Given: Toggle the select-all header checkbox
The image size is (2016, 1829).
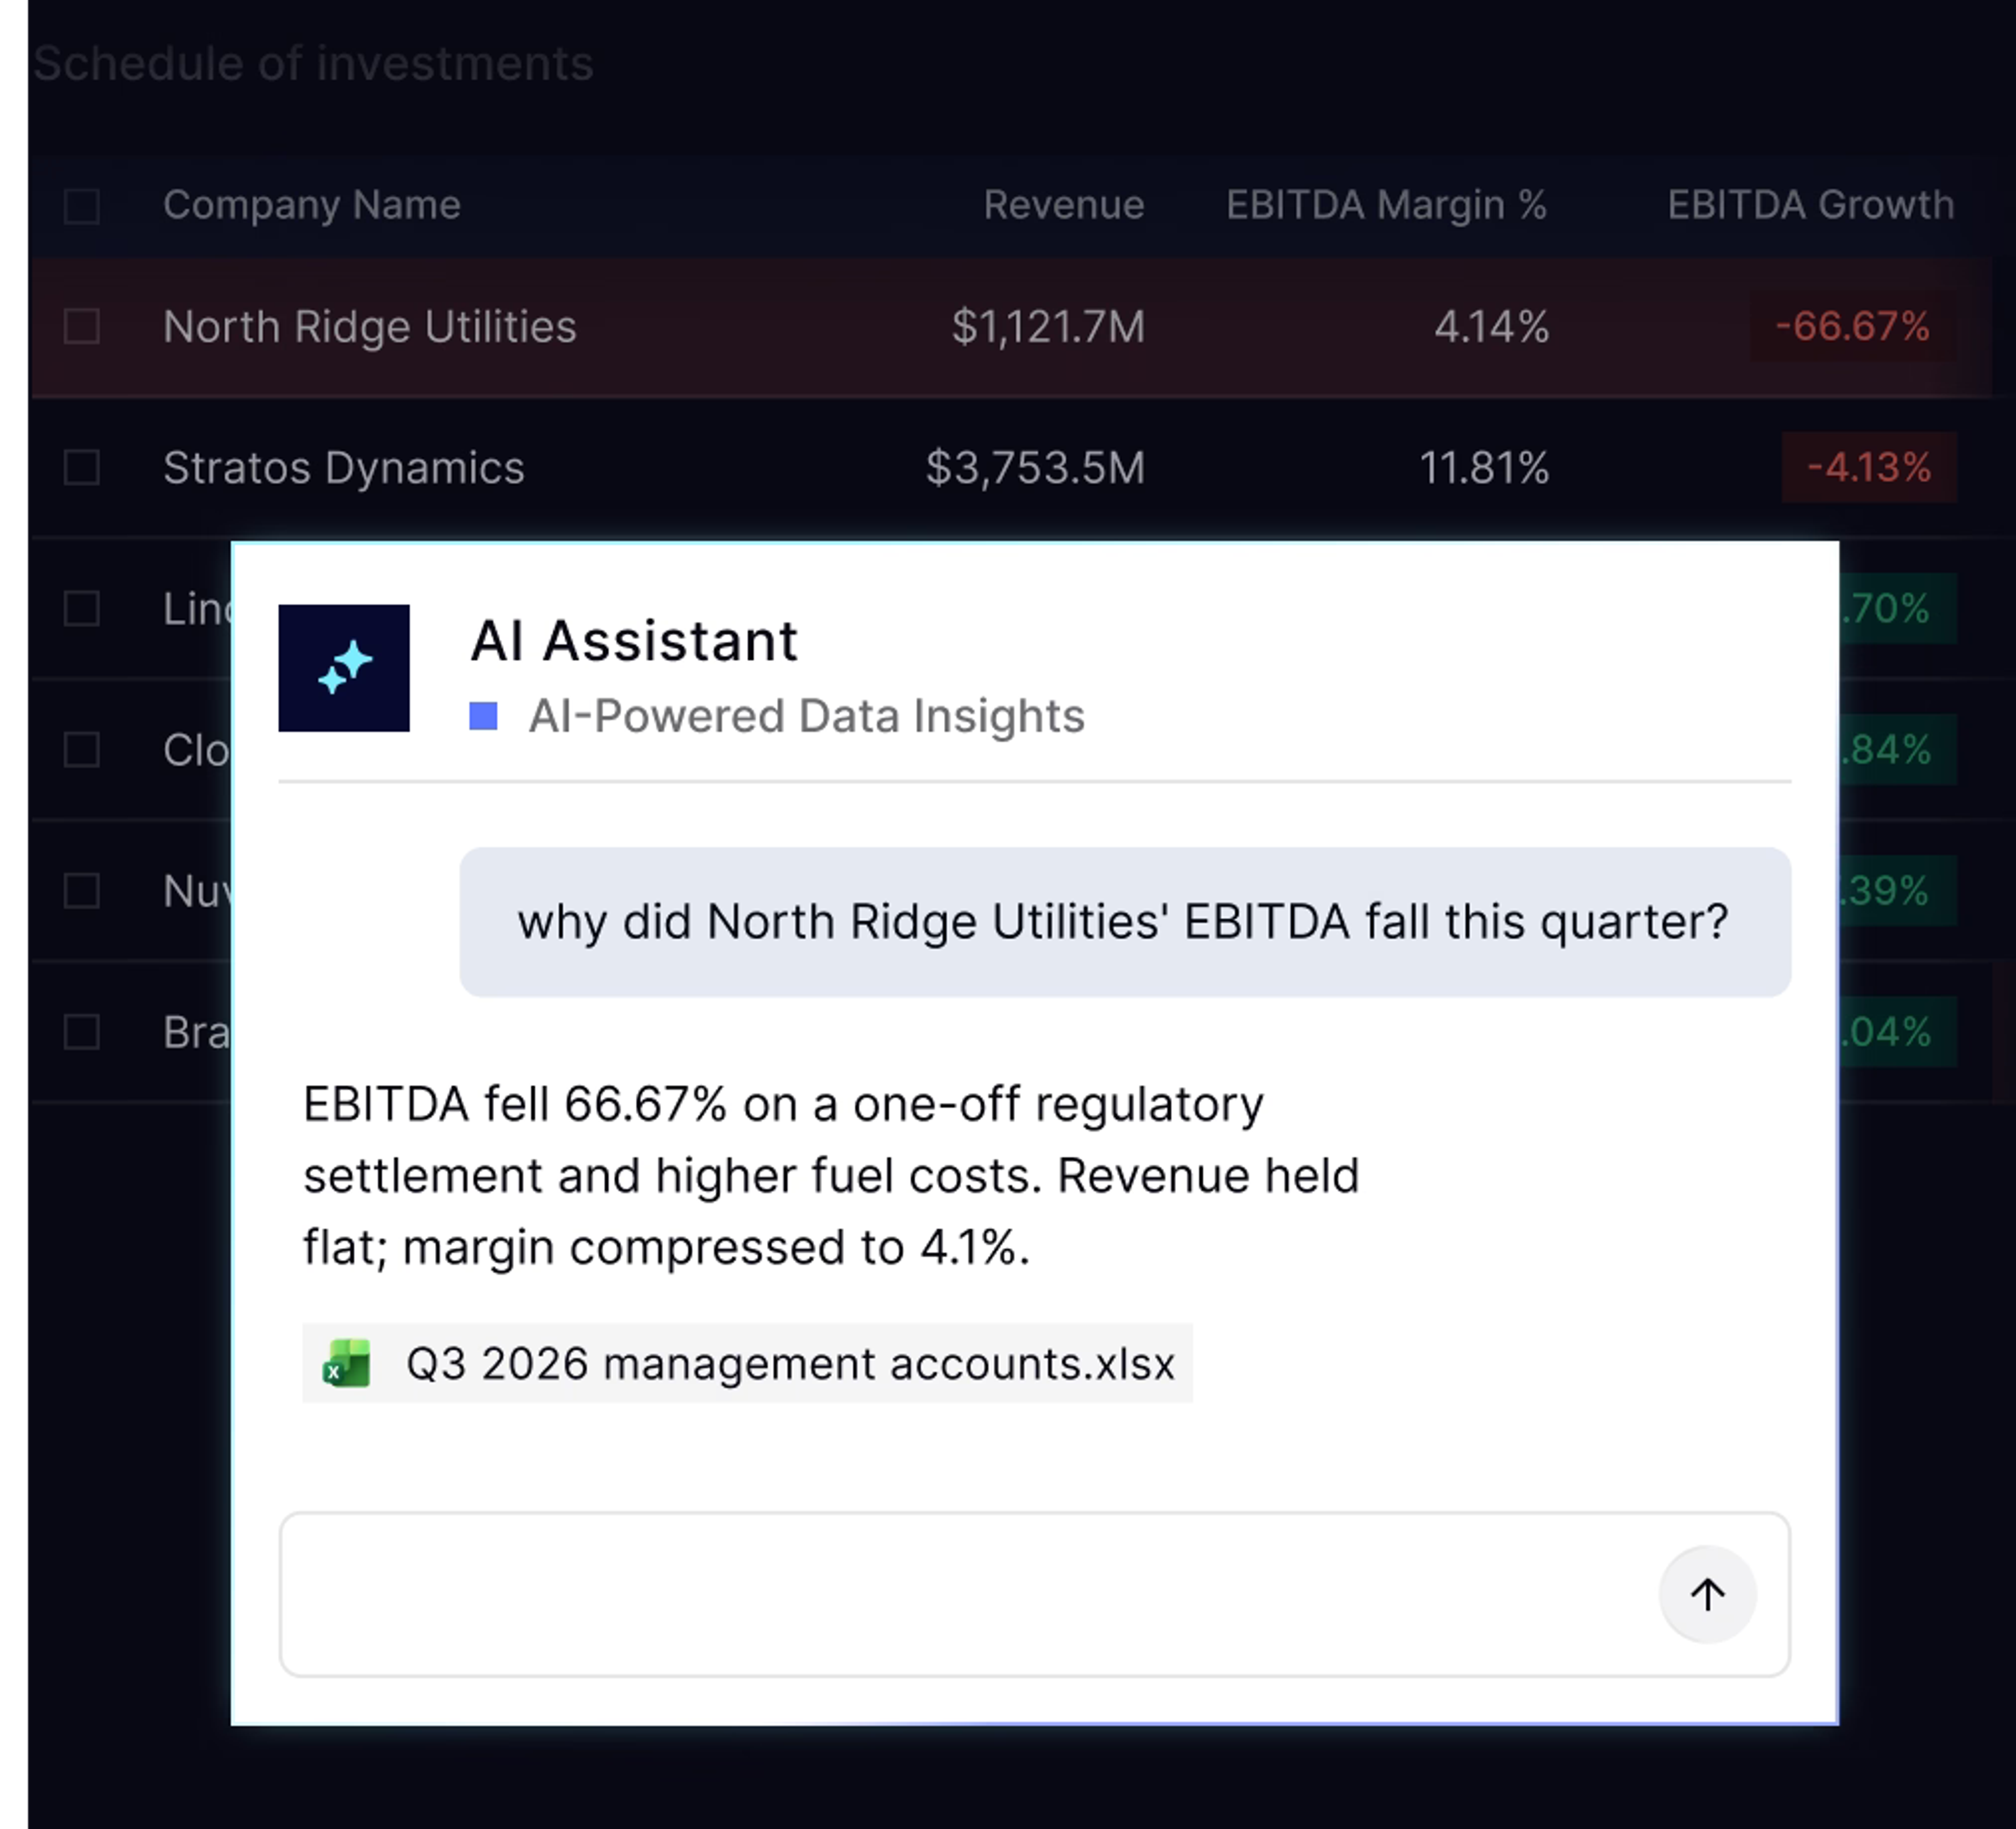Looking at the screenshot, I should click(82, 206).
